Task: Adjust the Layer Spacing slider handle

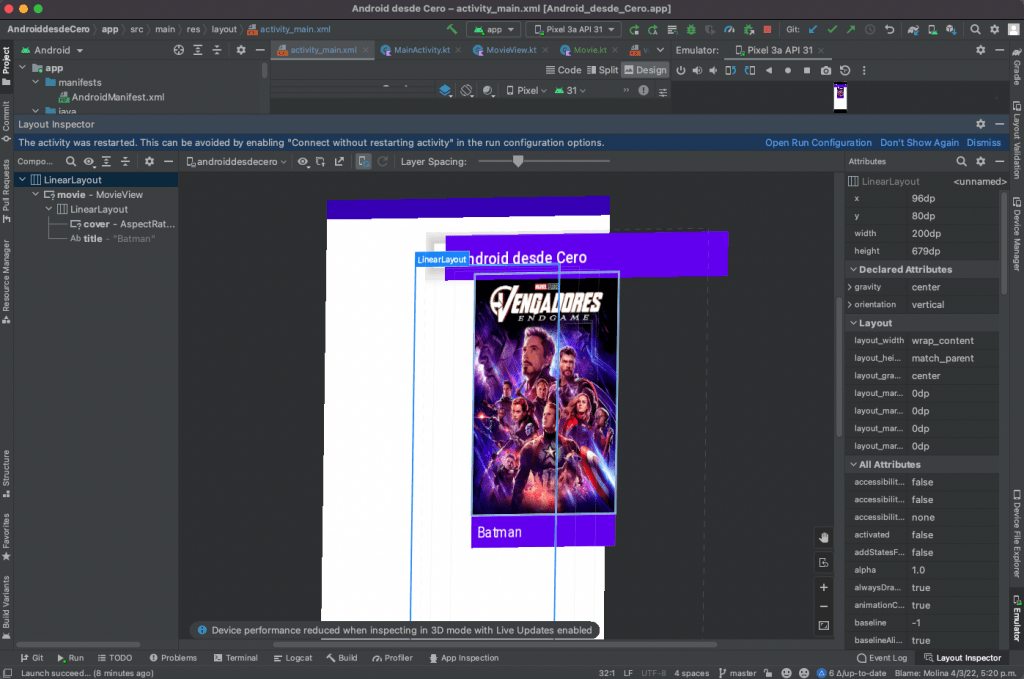Action: pos(518,161)
